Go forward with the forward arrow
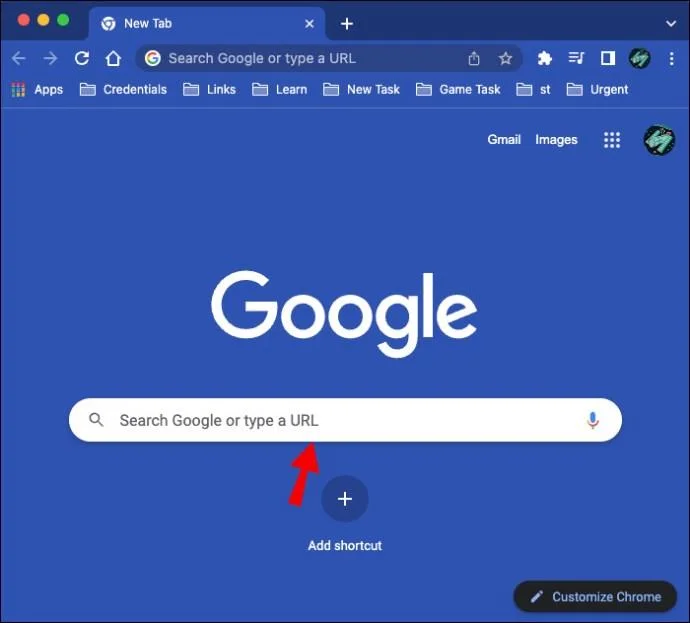 click(50, 58)
